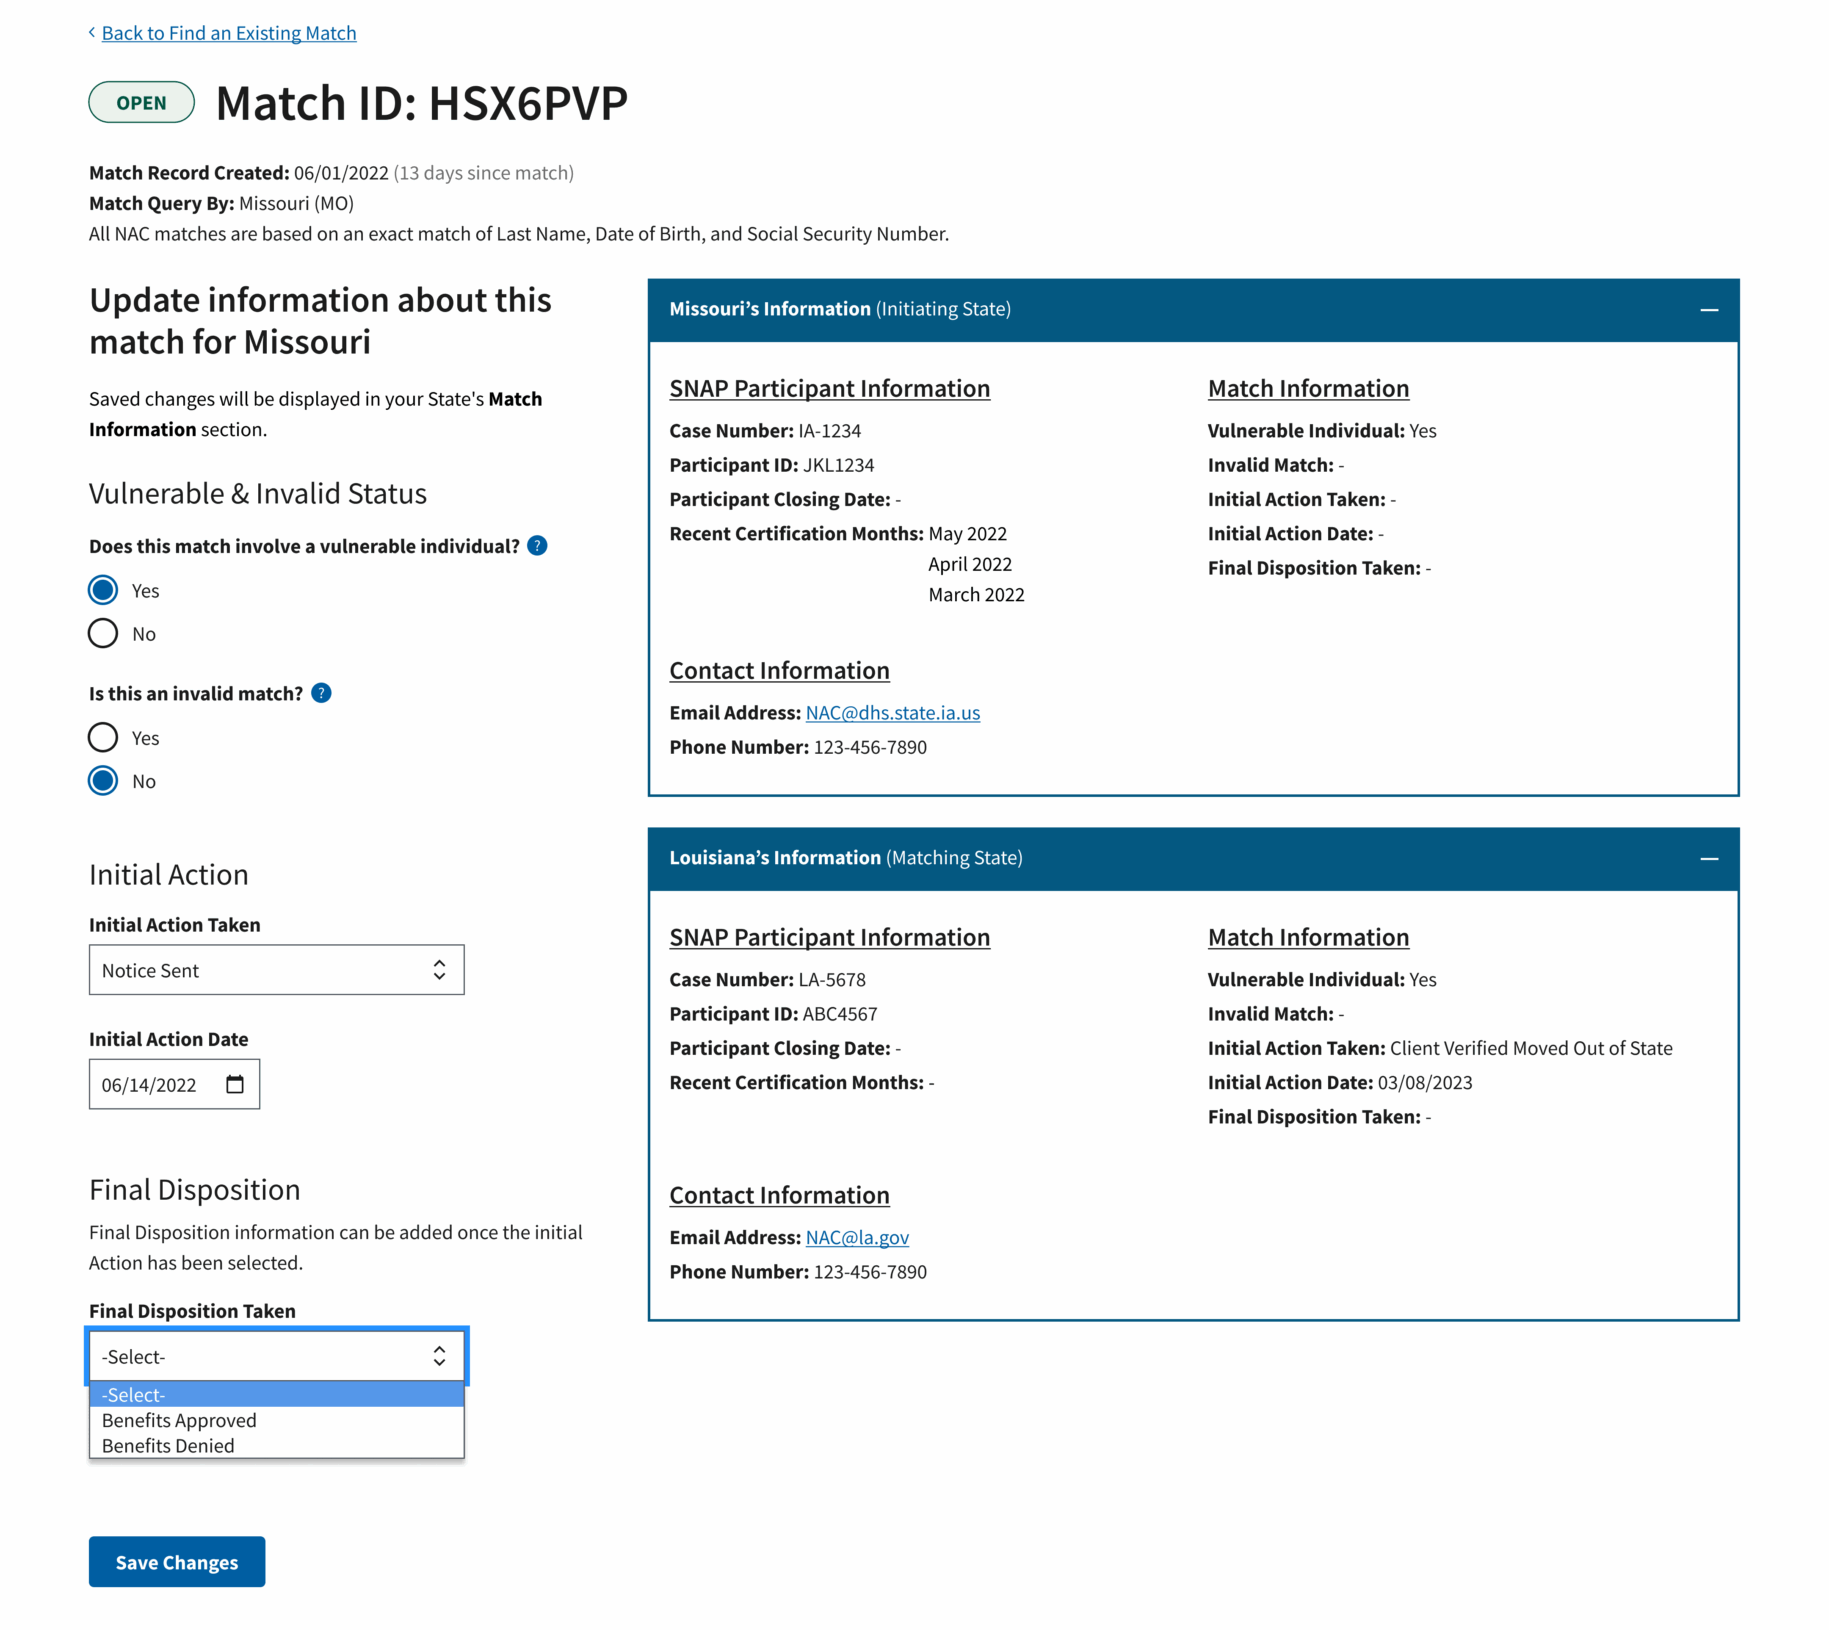Open calendar picker in Initial Action Date
Screen dimensions: 1829x1630
(x=235, y=1085)
